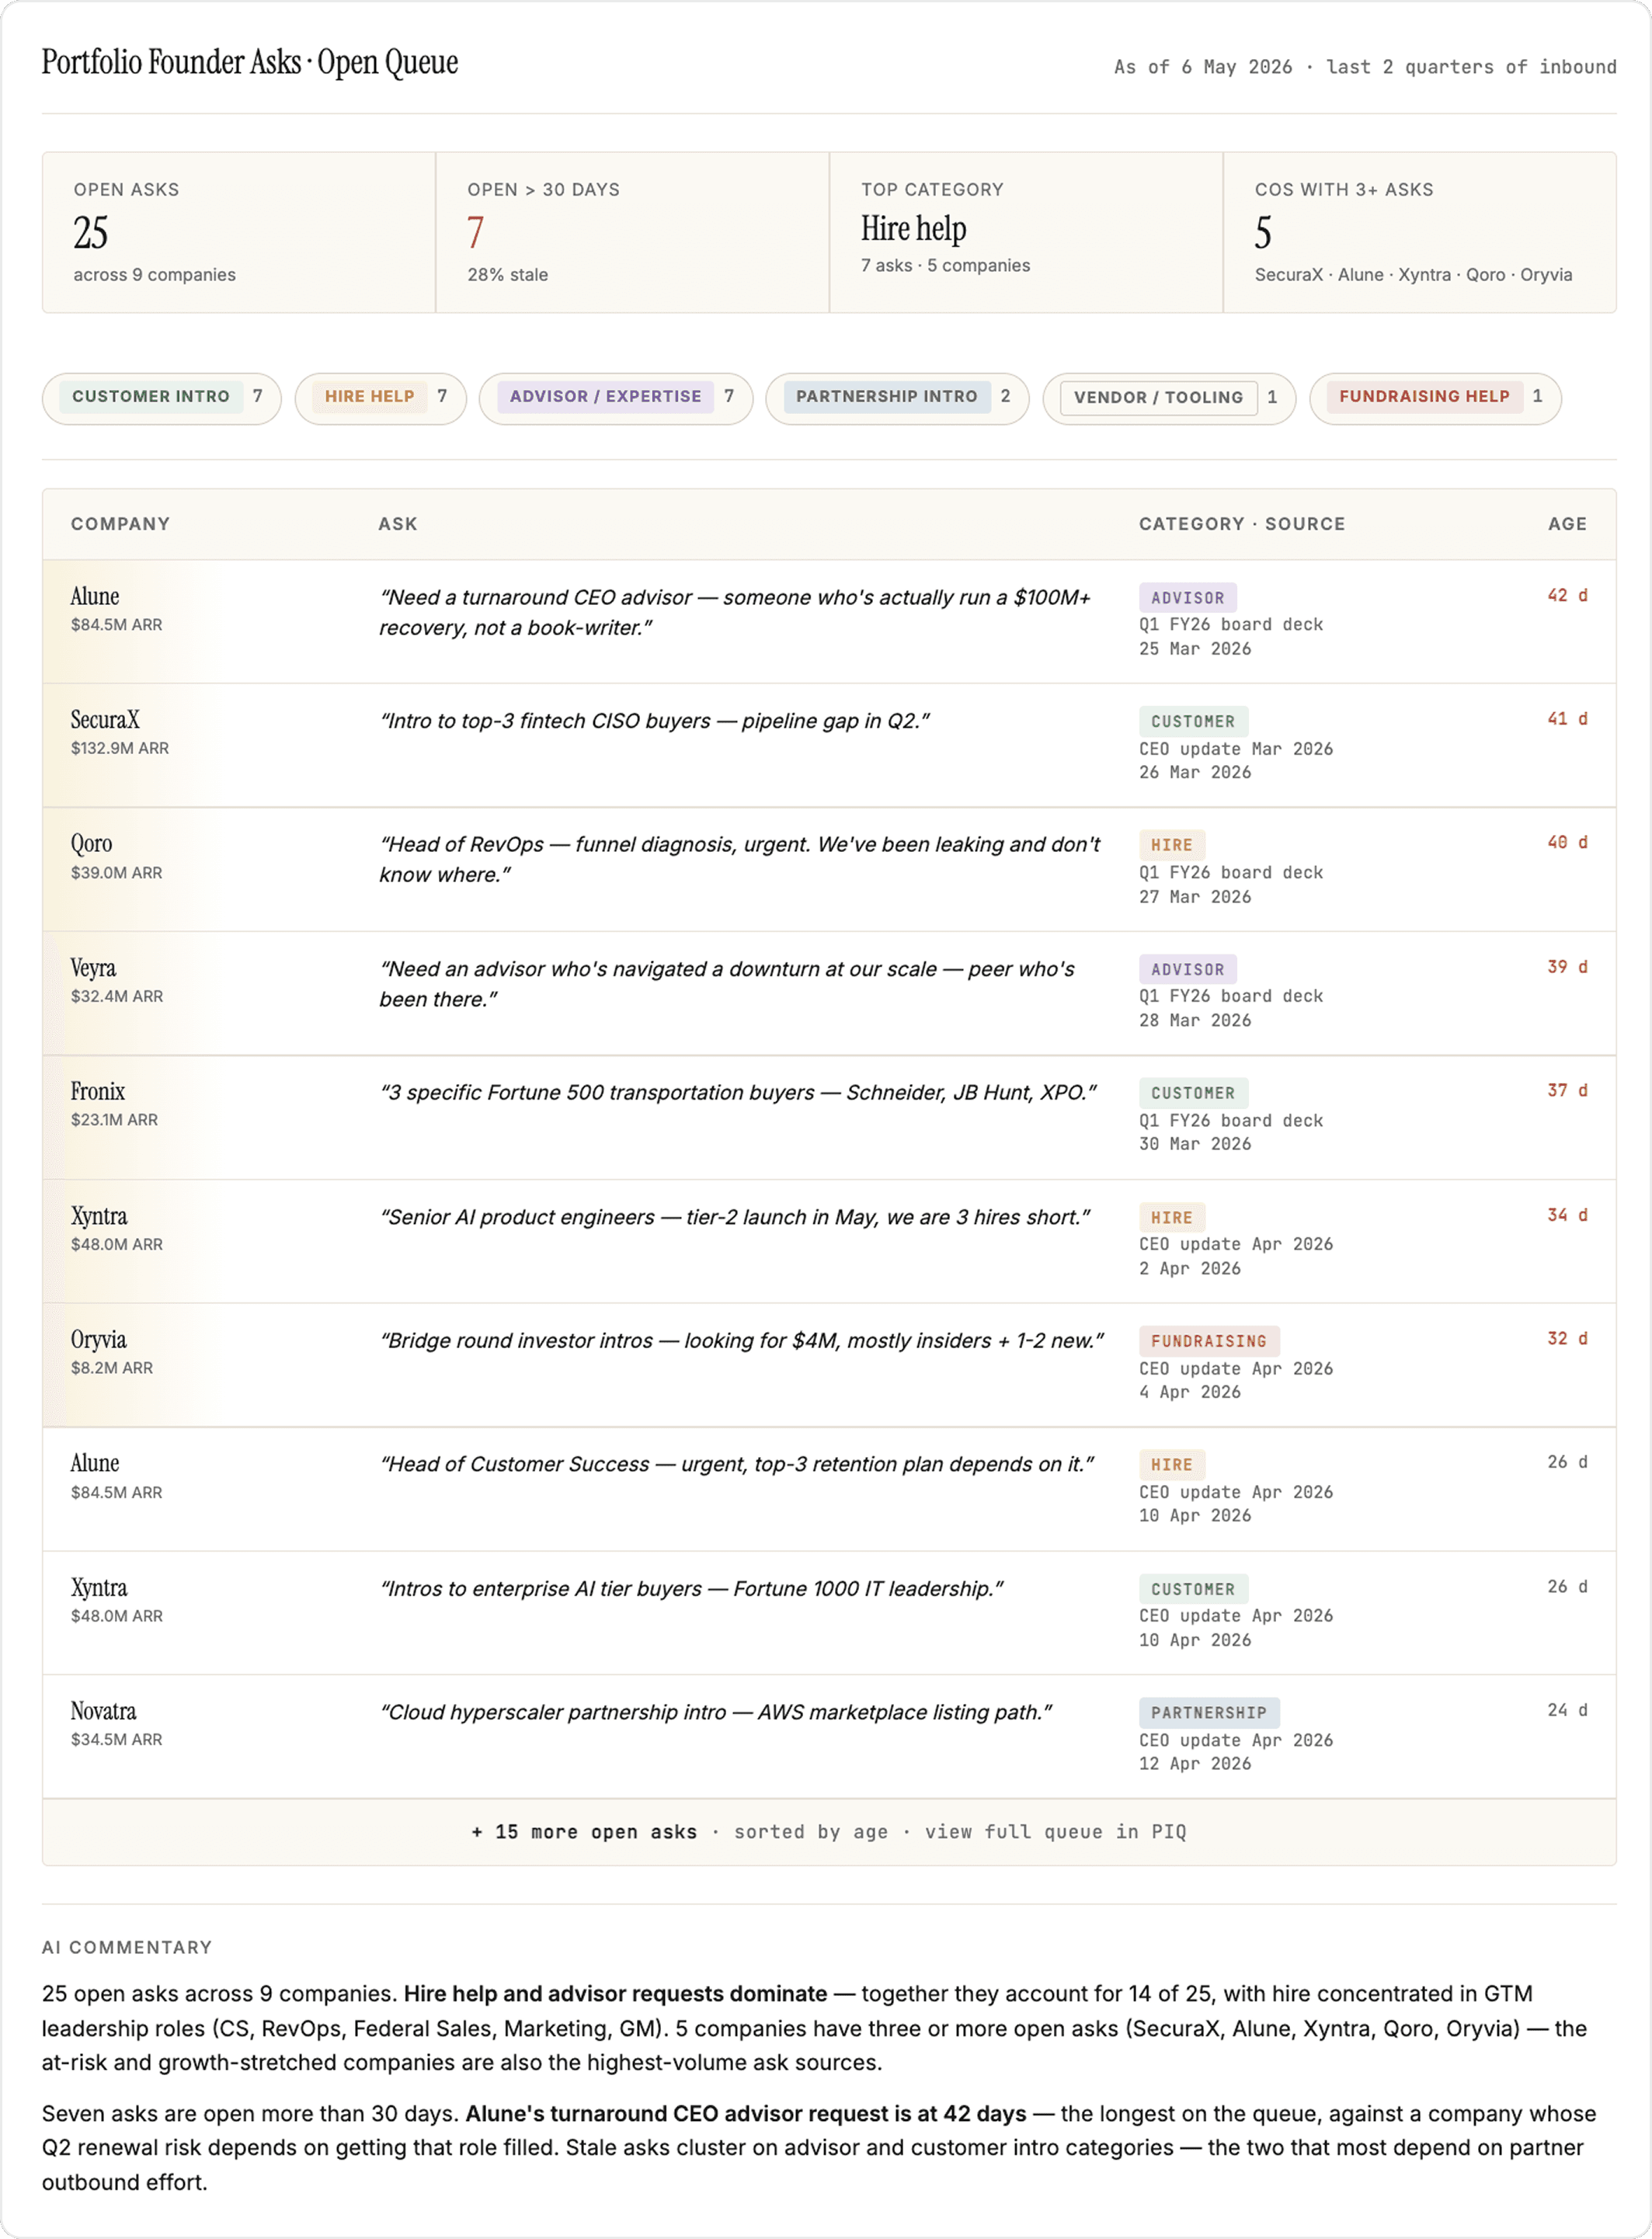Click the '39 d' age value

coord(1567,967)
